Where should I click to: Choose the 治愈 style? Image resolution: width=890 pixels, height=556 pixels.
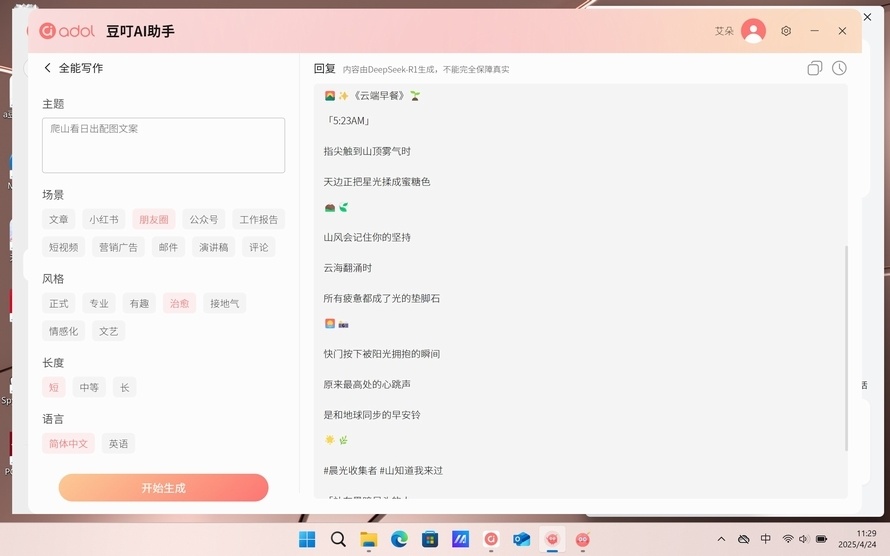(179, 304)
